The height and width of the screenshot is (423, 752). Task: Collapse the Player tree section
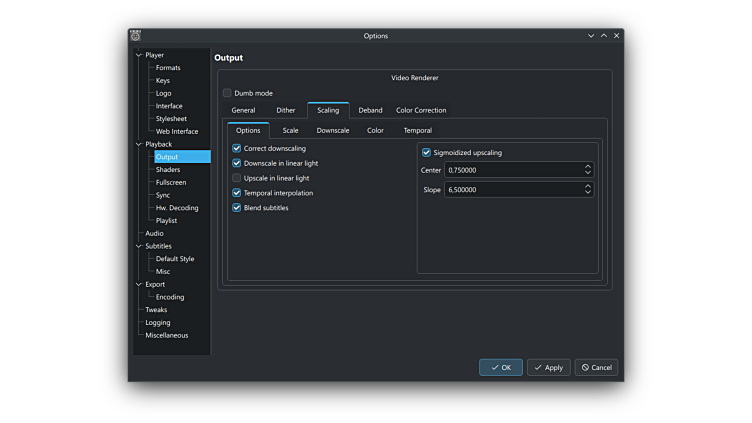(139, 55)
